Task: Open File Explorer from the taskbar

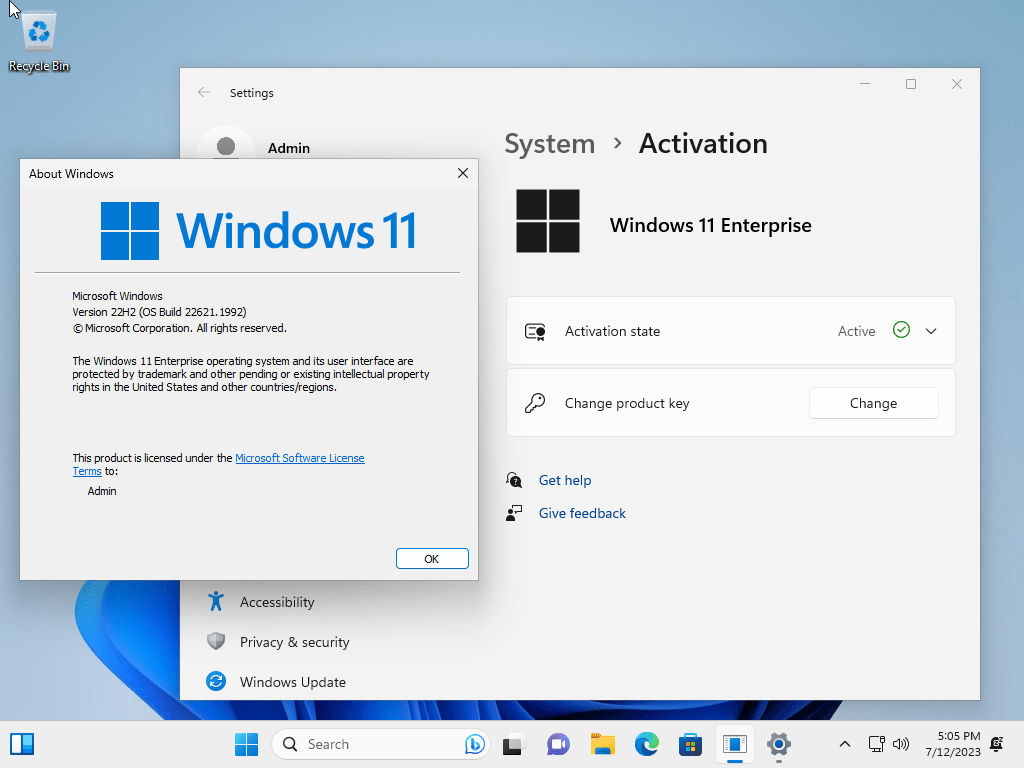Action: tap(603, 744)
